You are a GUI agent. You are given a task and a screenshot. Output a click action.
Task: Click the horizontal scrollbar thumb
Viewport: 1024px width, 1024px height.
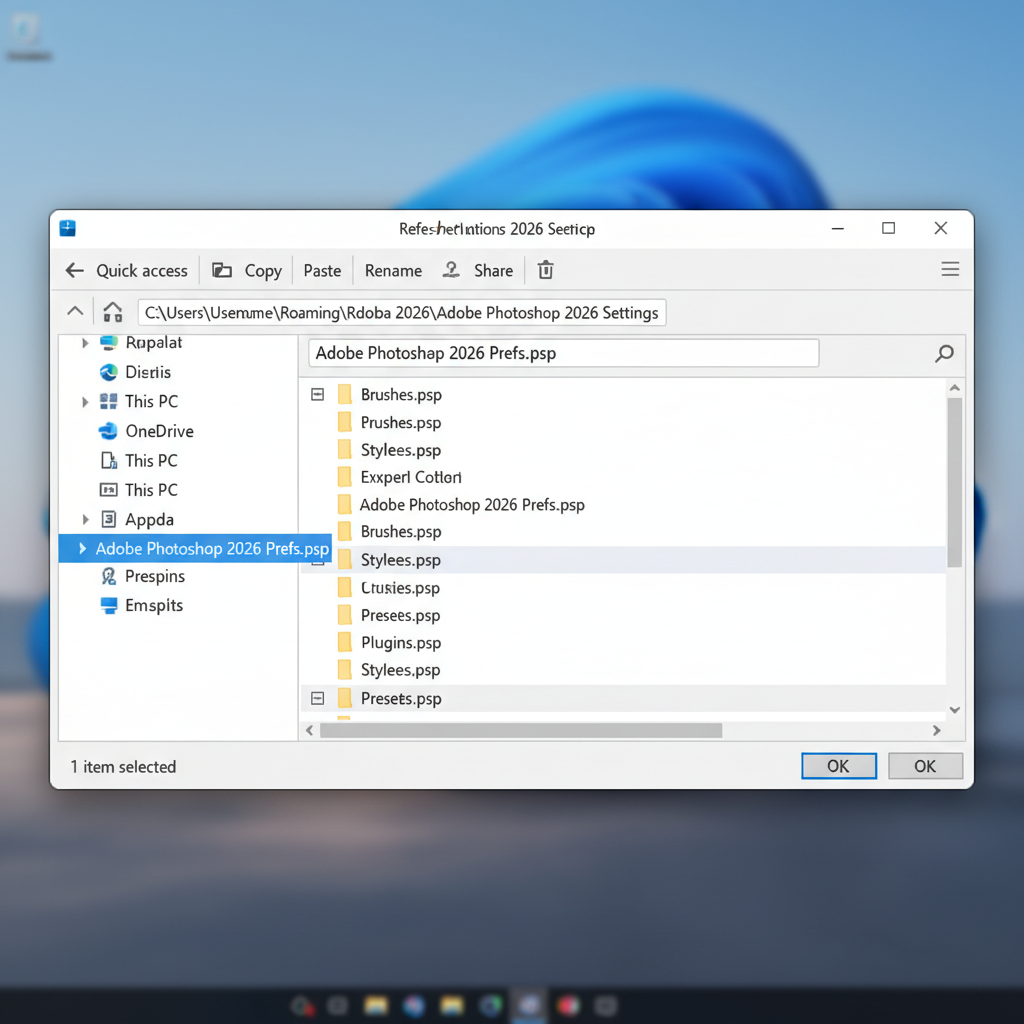point(520,731)
